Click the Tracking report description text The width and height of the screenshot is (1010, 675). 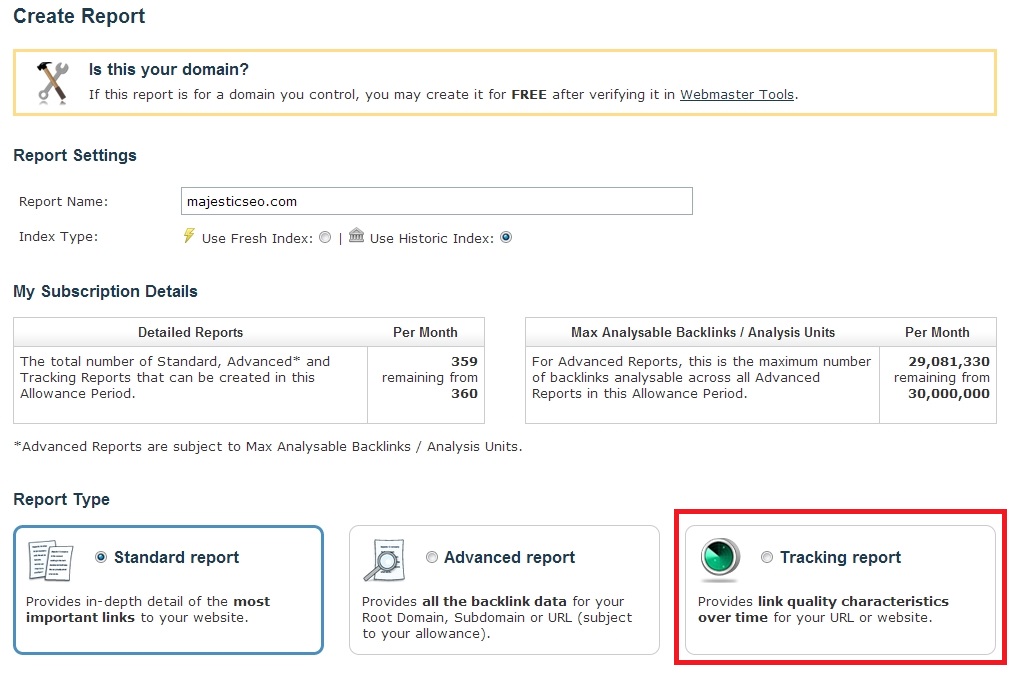tap(823, 609)
